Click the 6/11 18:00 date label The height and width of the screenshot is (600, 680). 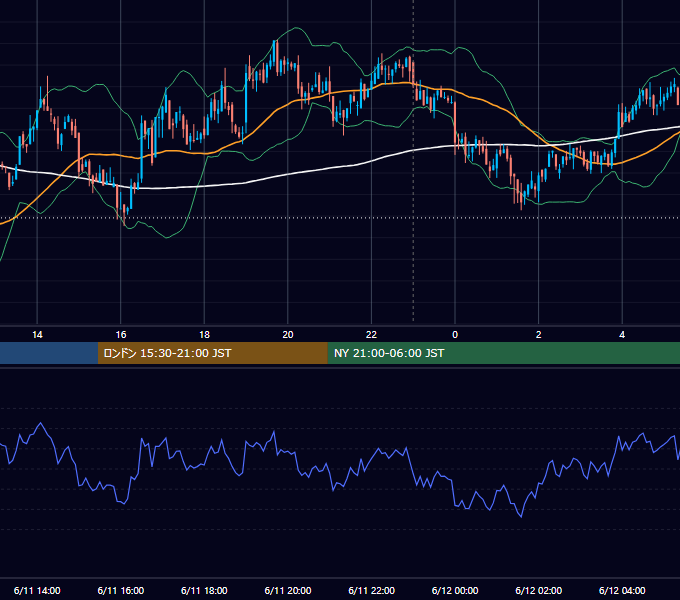pos(204,590)
